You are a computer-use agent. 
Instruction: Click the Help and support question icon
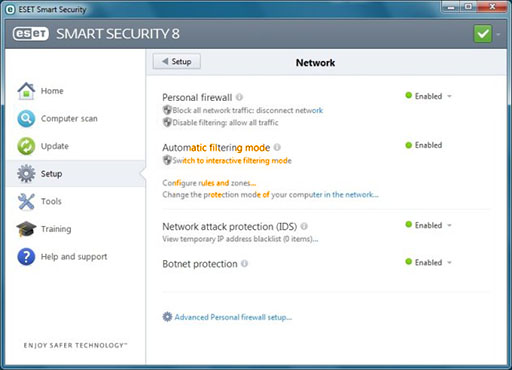(26, 257)
